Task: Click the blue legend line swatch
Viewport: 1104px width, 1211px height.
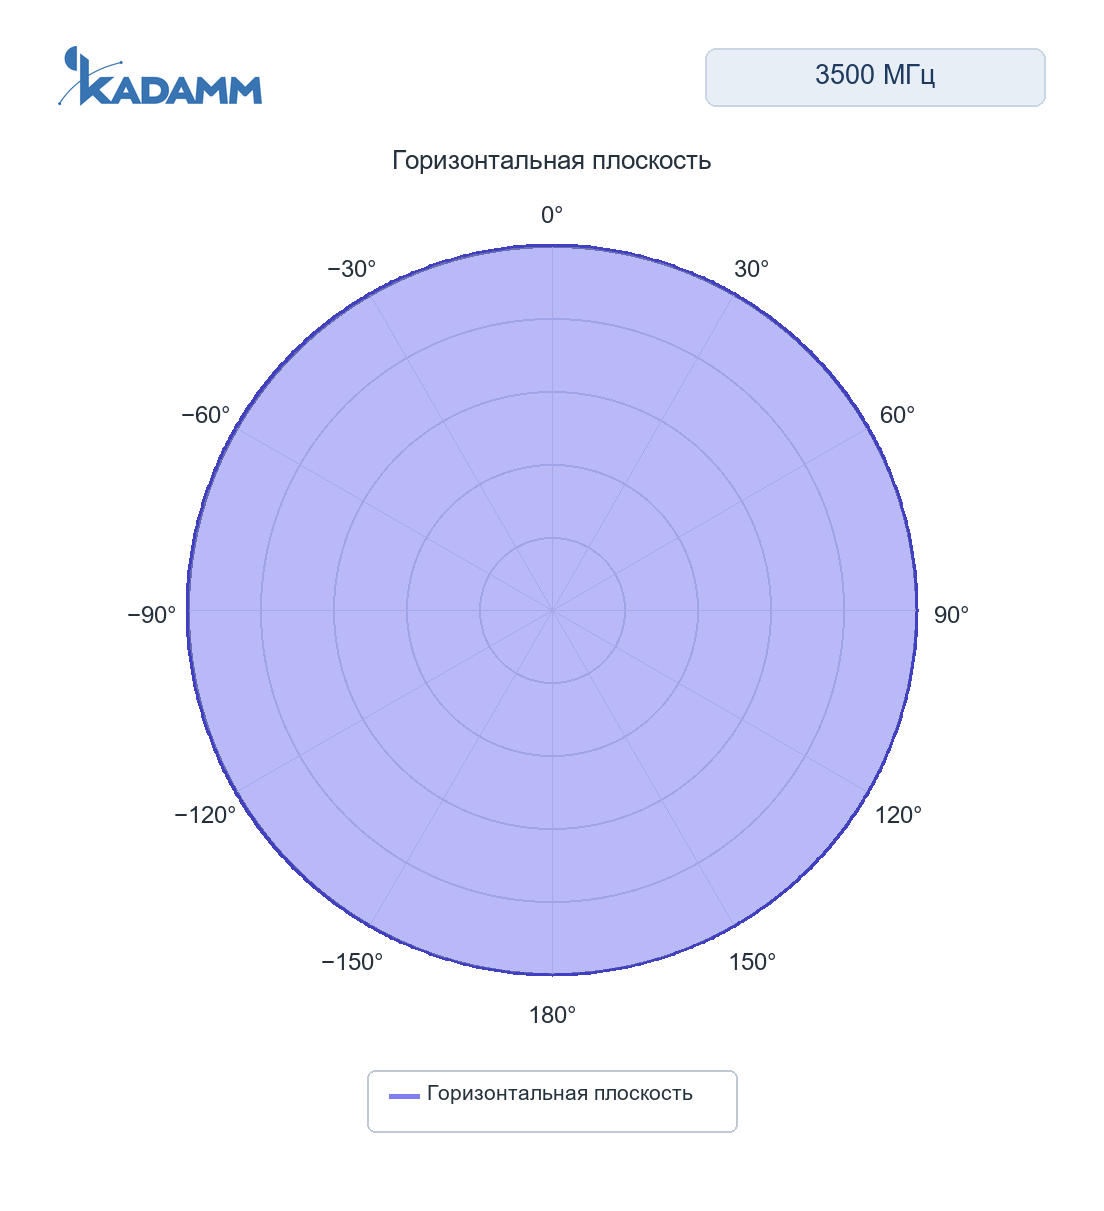Action: tap(404, 1096)
